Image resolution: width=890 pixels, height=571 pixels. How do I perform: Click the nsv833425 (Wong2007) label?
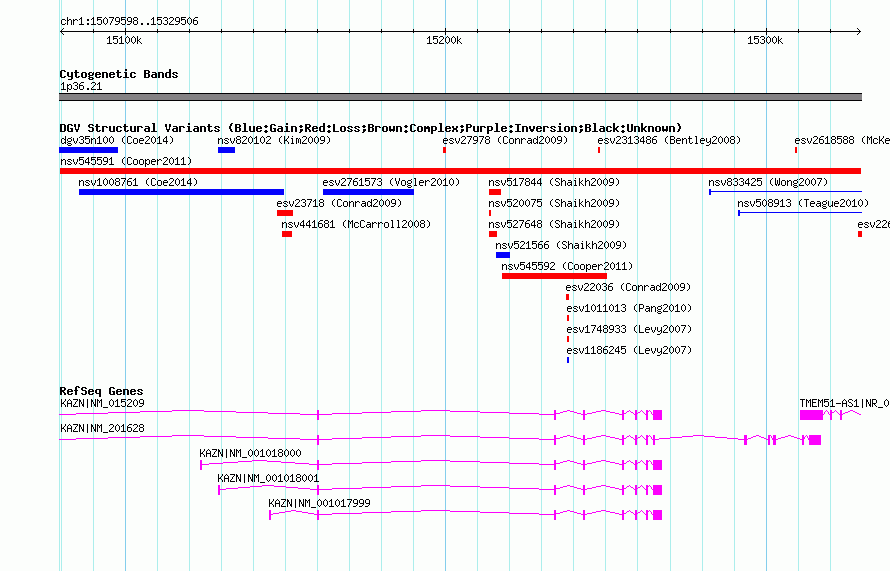[x=768, y=182]
